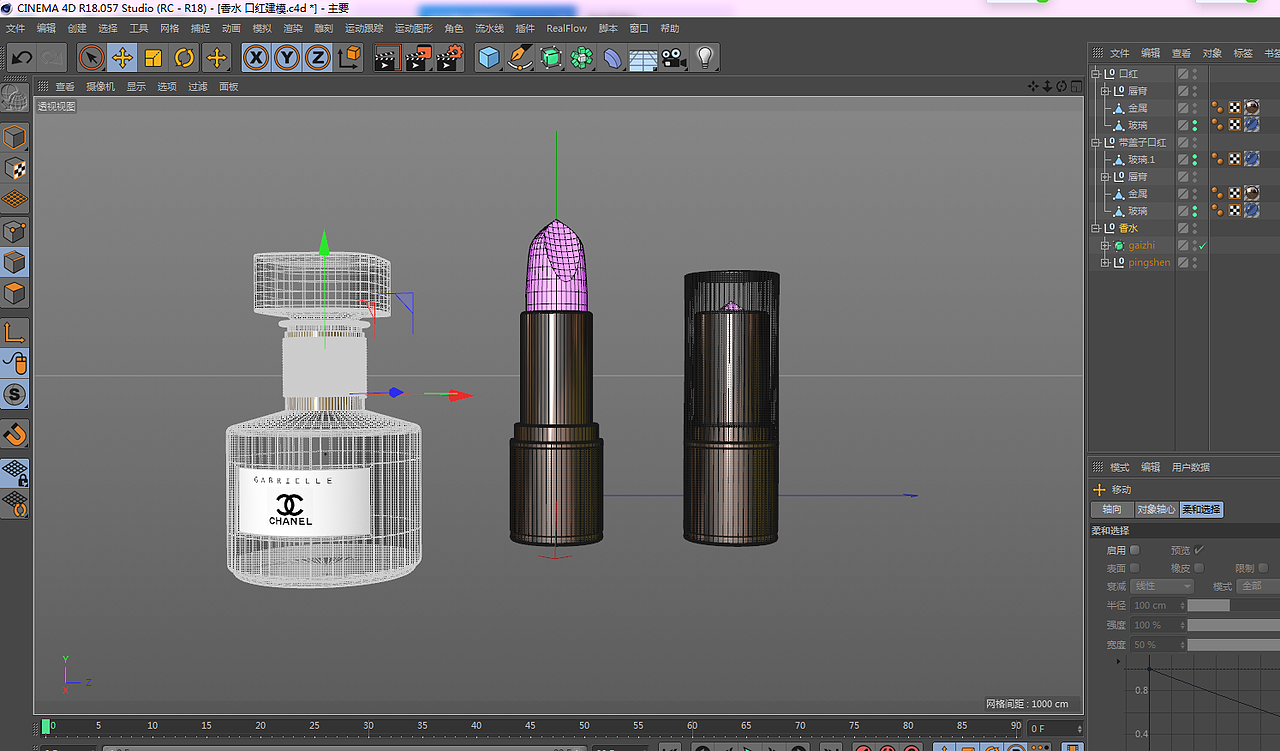Open the Subdivision Surface generators icon
The image size is (1280, 751).
click(x=550, y=58)
